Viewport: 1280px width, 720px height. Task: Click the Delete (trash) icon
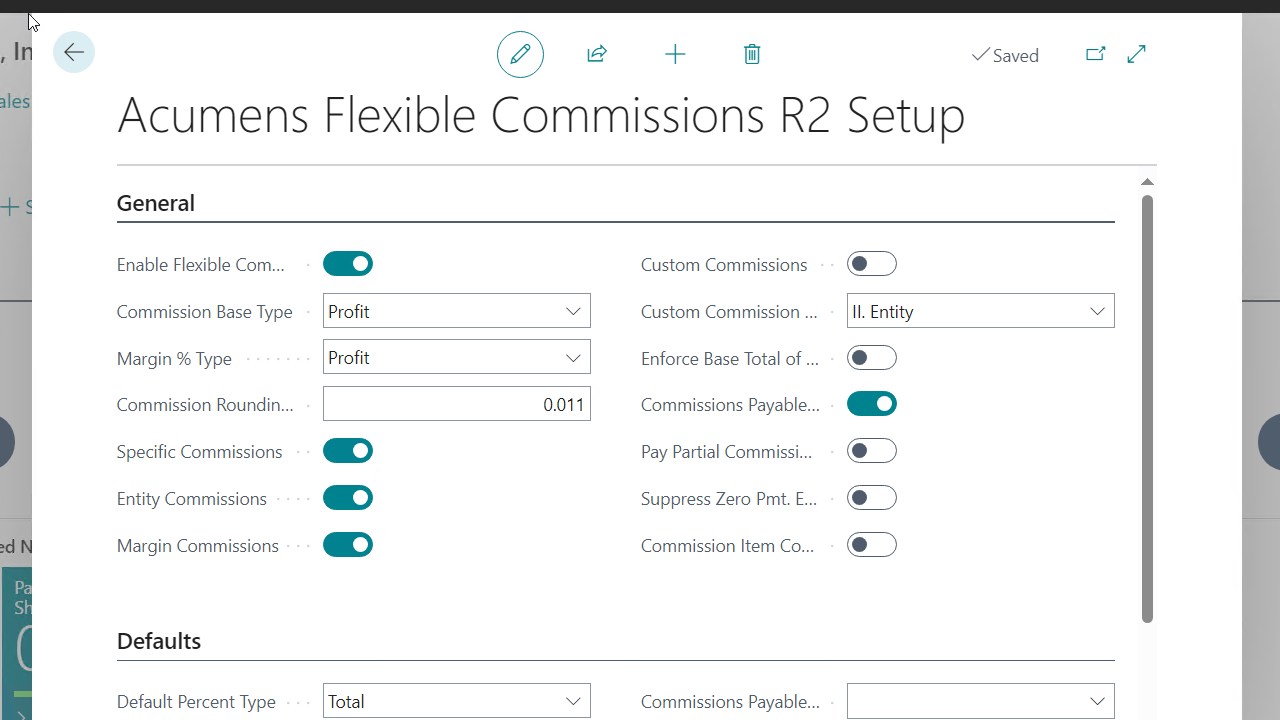[x=752, y=54]
